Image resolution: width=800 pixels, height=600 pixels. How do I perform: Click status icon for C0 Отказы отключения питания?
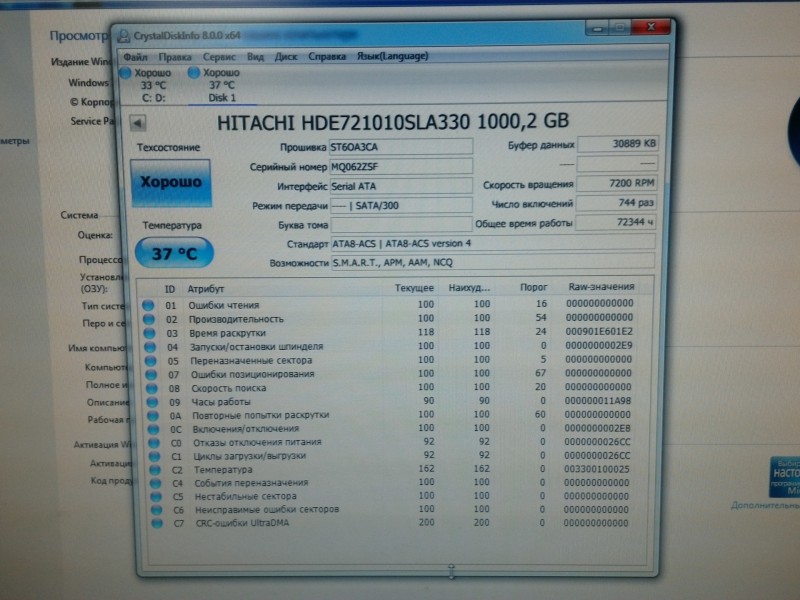154,443
